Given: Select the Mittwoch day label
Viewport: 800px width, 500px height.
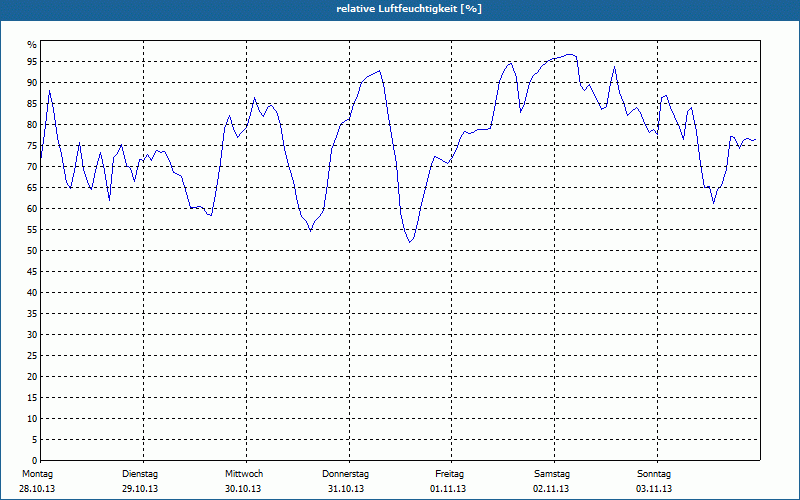Looking at the screenshot, I should point(244,474).
